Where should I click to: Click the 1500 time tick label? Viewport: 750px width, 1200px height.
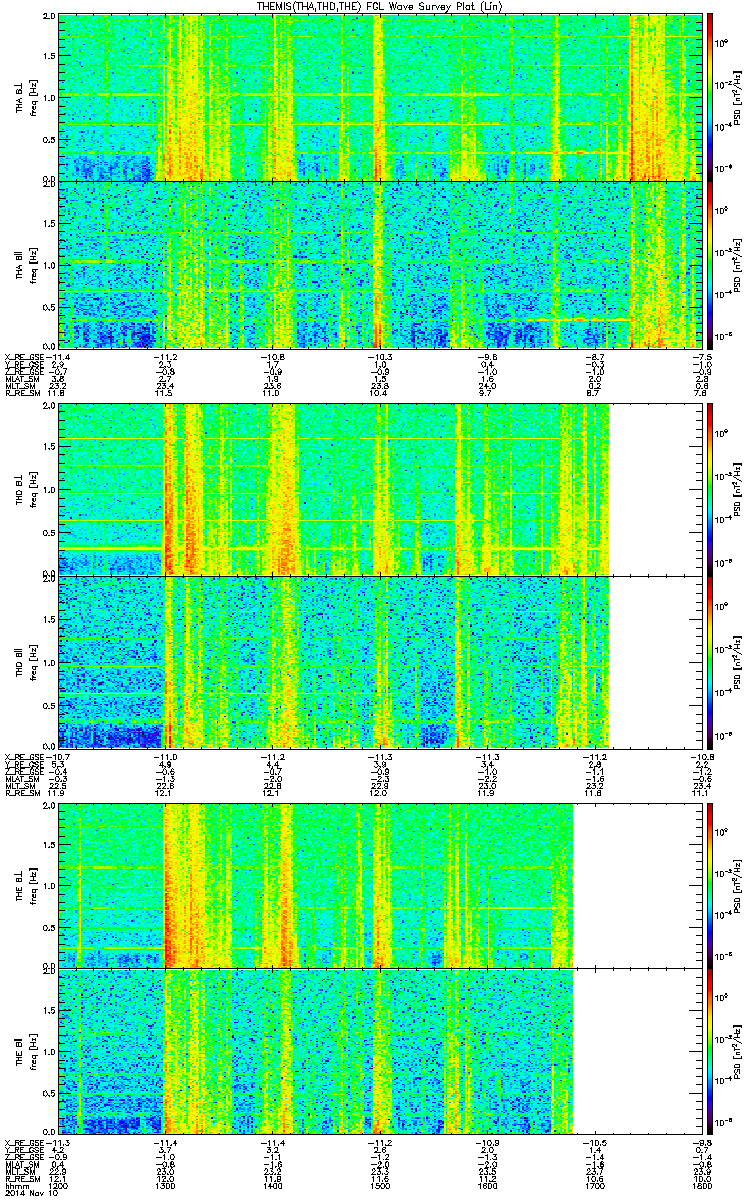pos(380,1184)
